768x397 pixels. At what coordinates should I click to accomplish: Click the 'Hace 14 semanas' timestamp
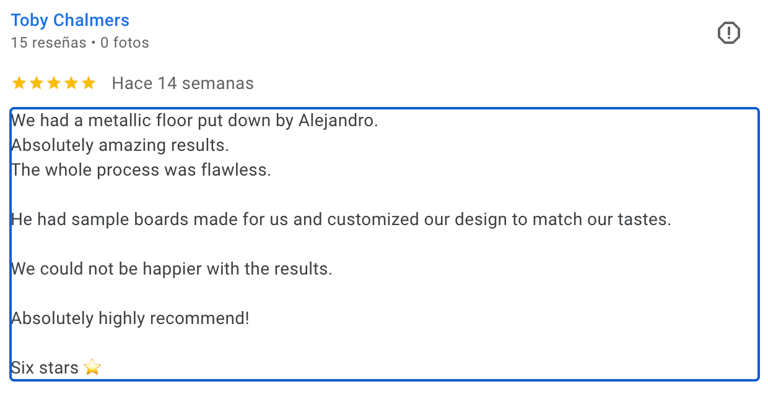pyautogui.click(x=183, y=83)
